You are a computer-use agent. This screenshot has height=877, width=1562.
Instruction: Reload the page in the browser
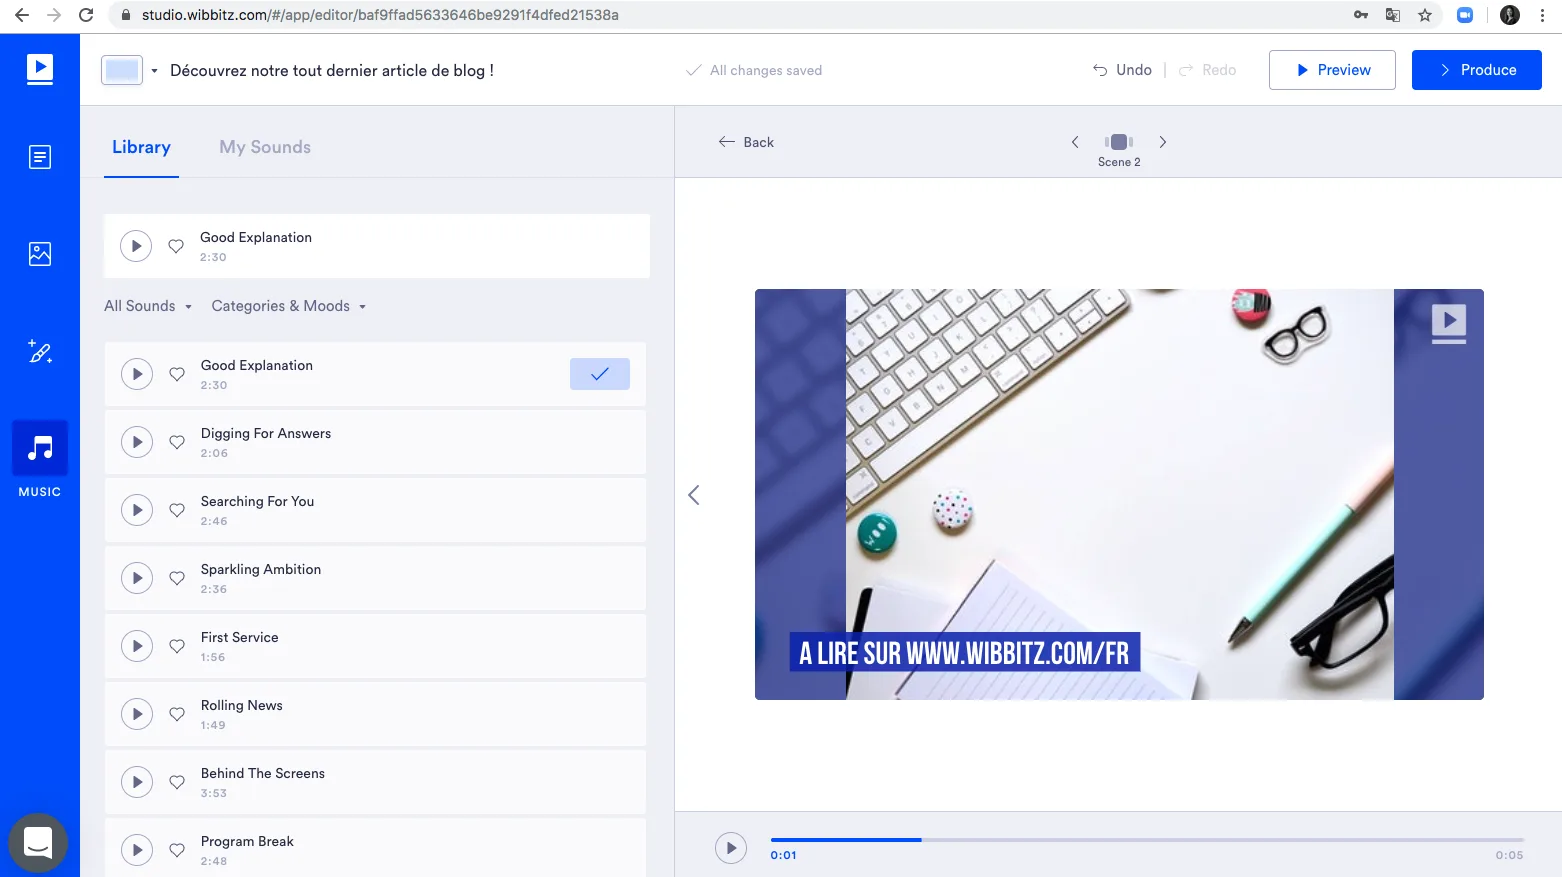point(86,15)
